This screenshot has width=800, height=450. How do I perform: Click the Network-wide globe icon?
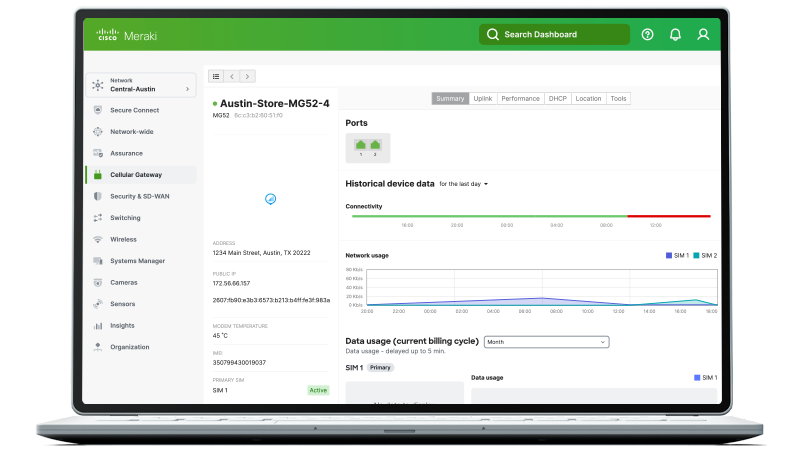pyautogui.click(x=98, y=132)
